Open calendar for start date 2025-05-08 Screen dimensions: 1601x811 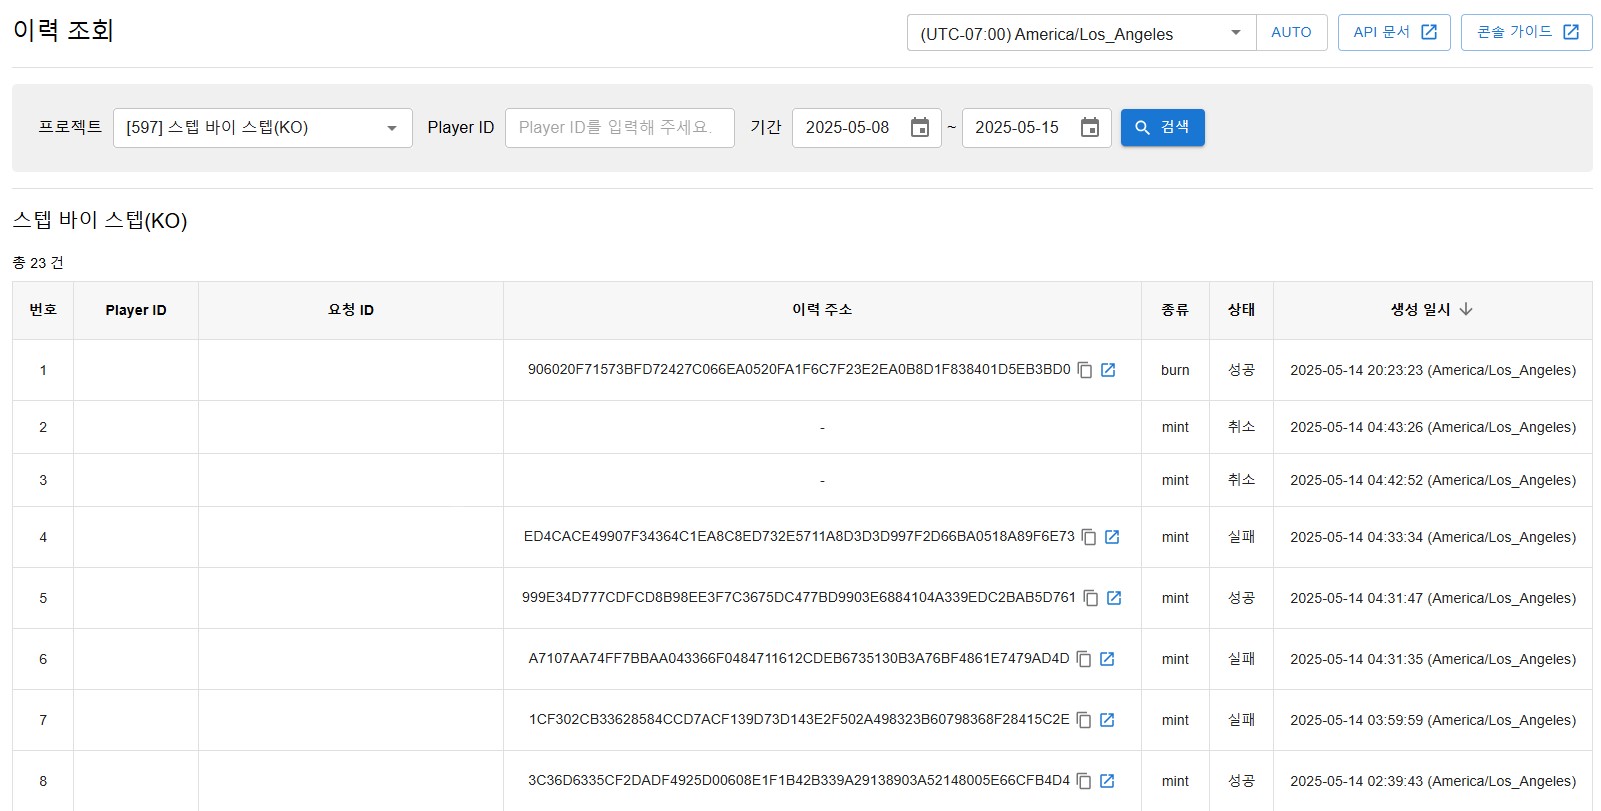[920, 128]
